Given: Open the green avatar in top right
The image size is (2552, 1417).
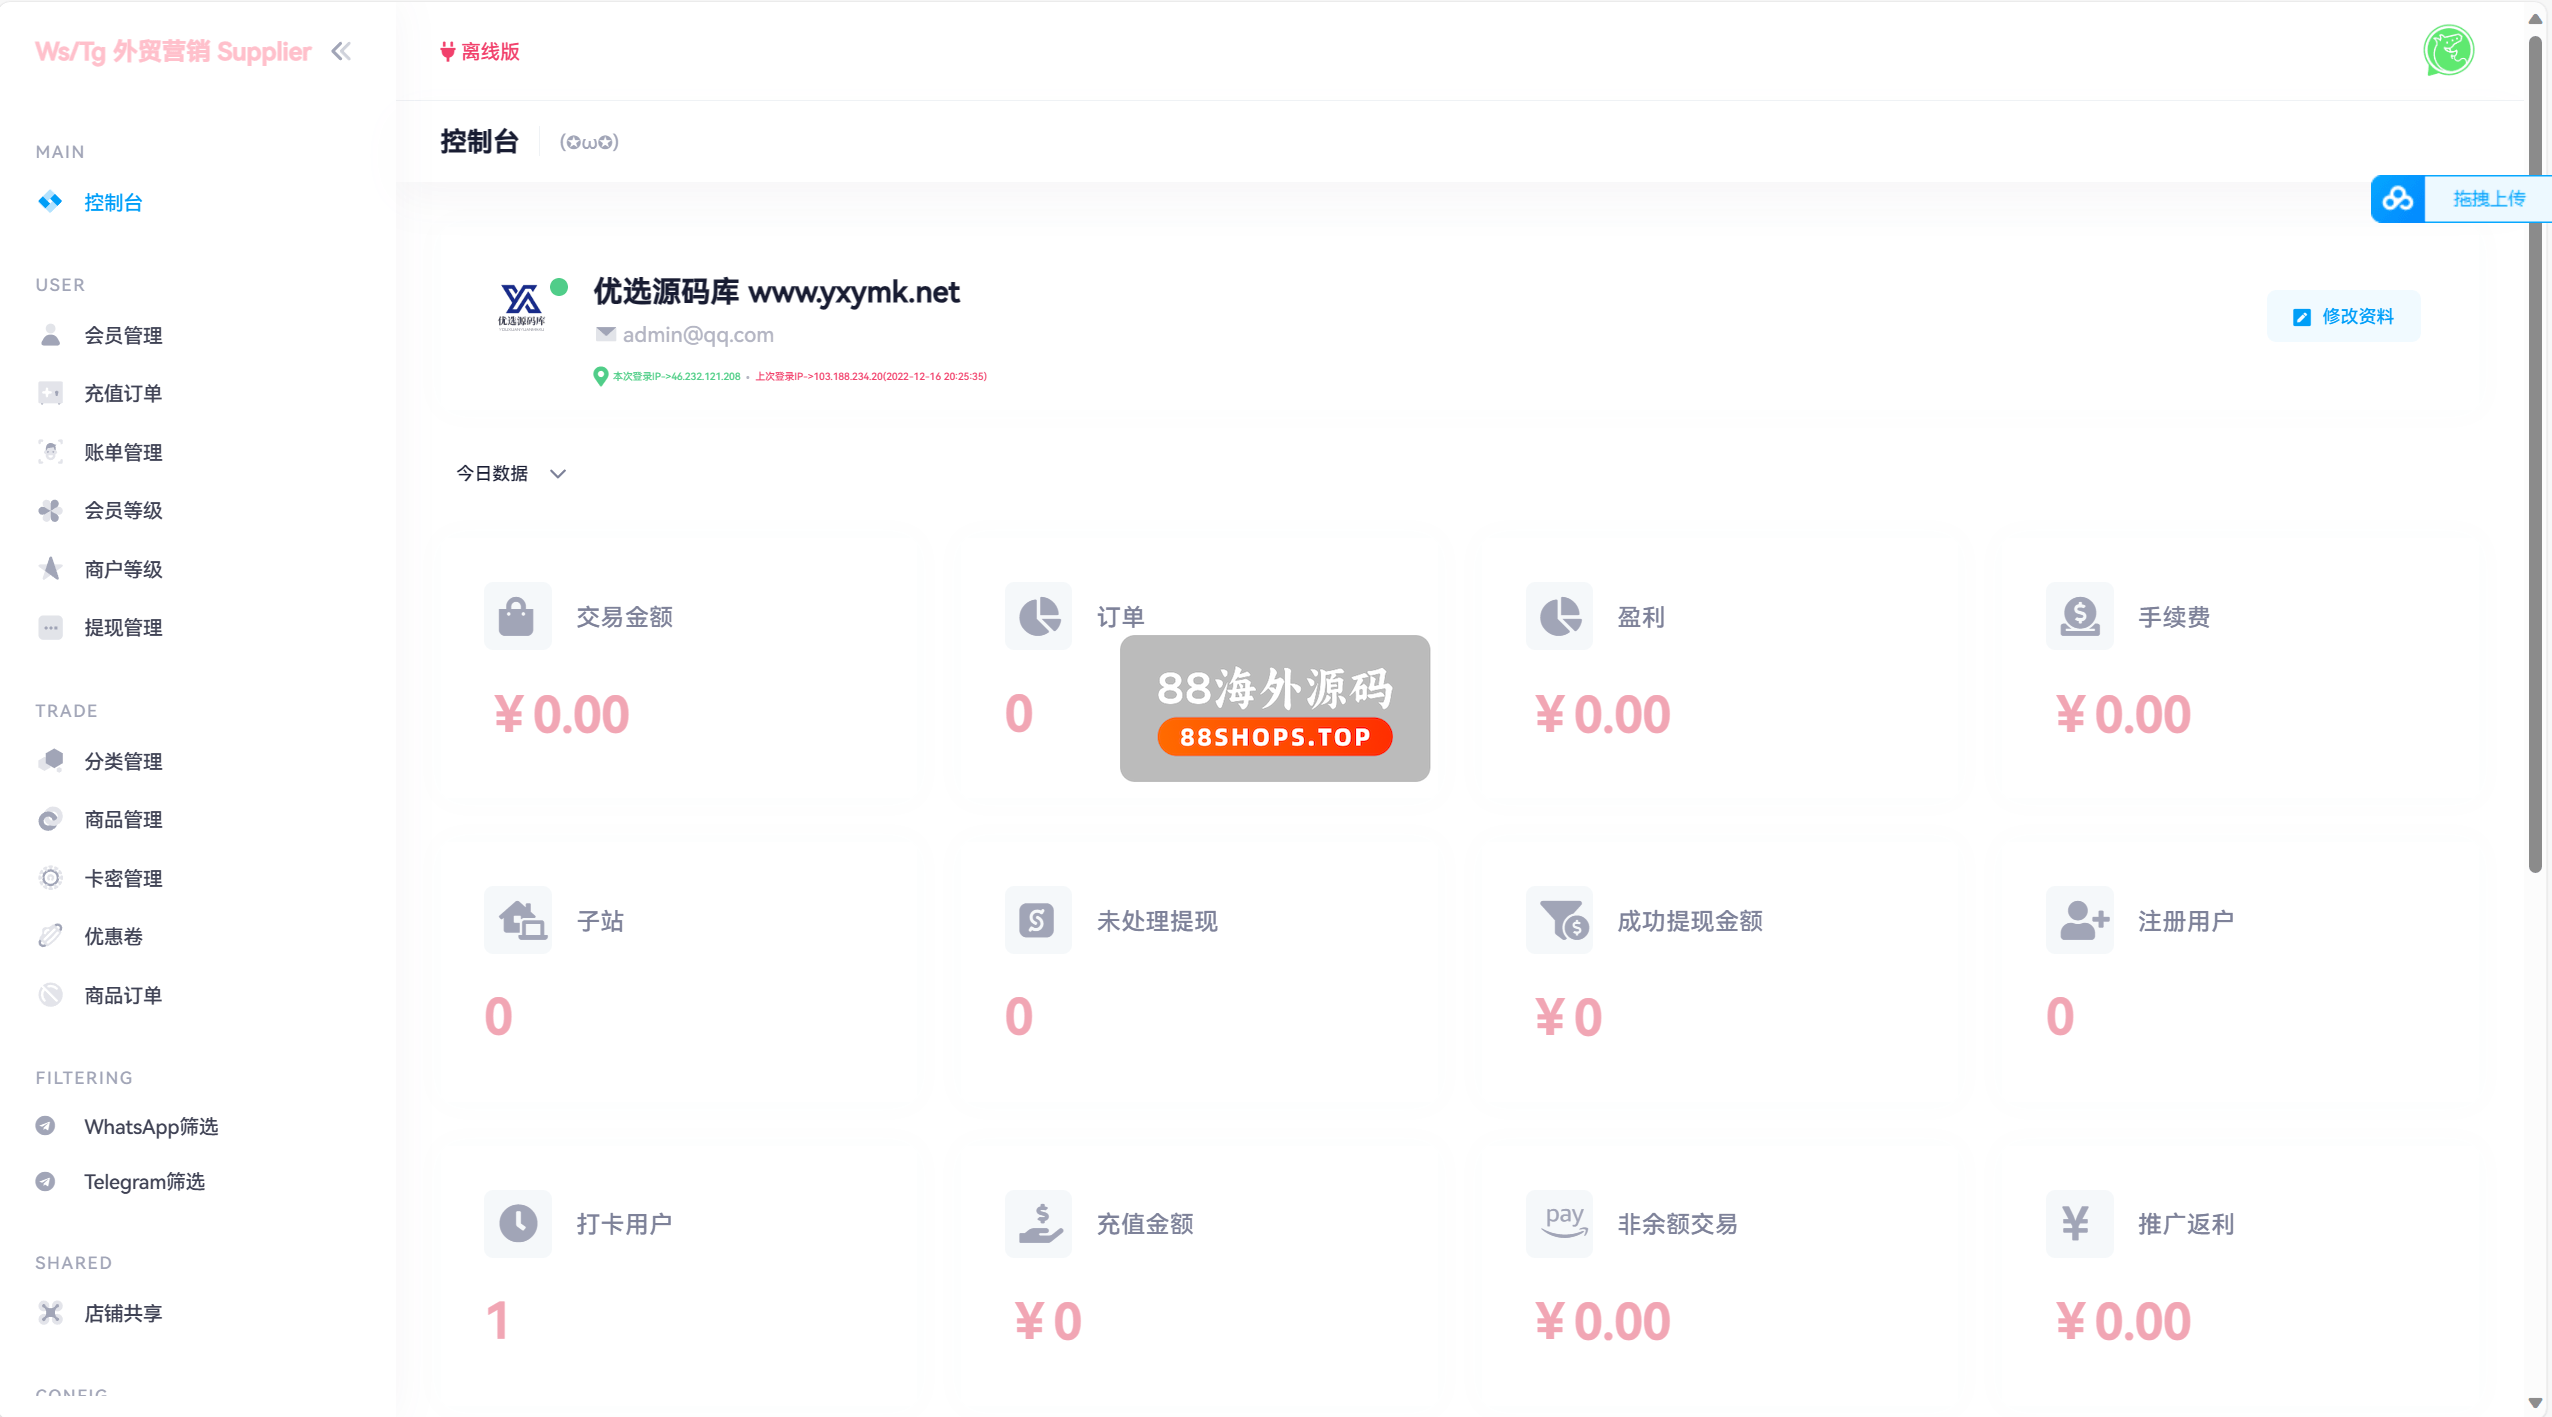Looking at the screenshot, I should 2447,51.
